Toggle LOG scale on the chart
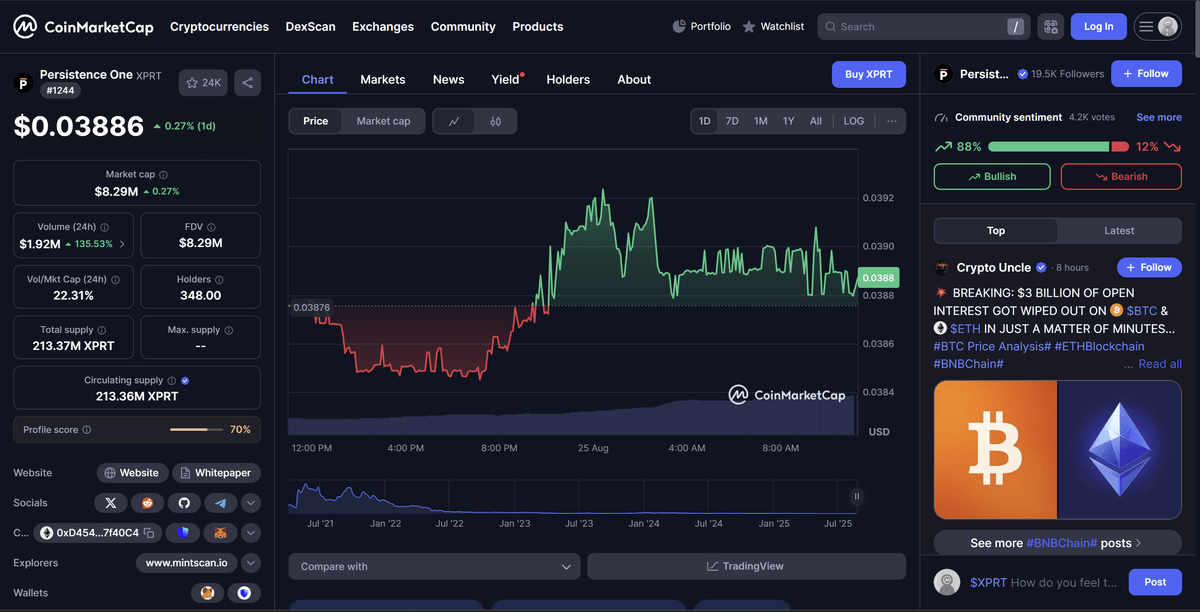 [854, 121]
